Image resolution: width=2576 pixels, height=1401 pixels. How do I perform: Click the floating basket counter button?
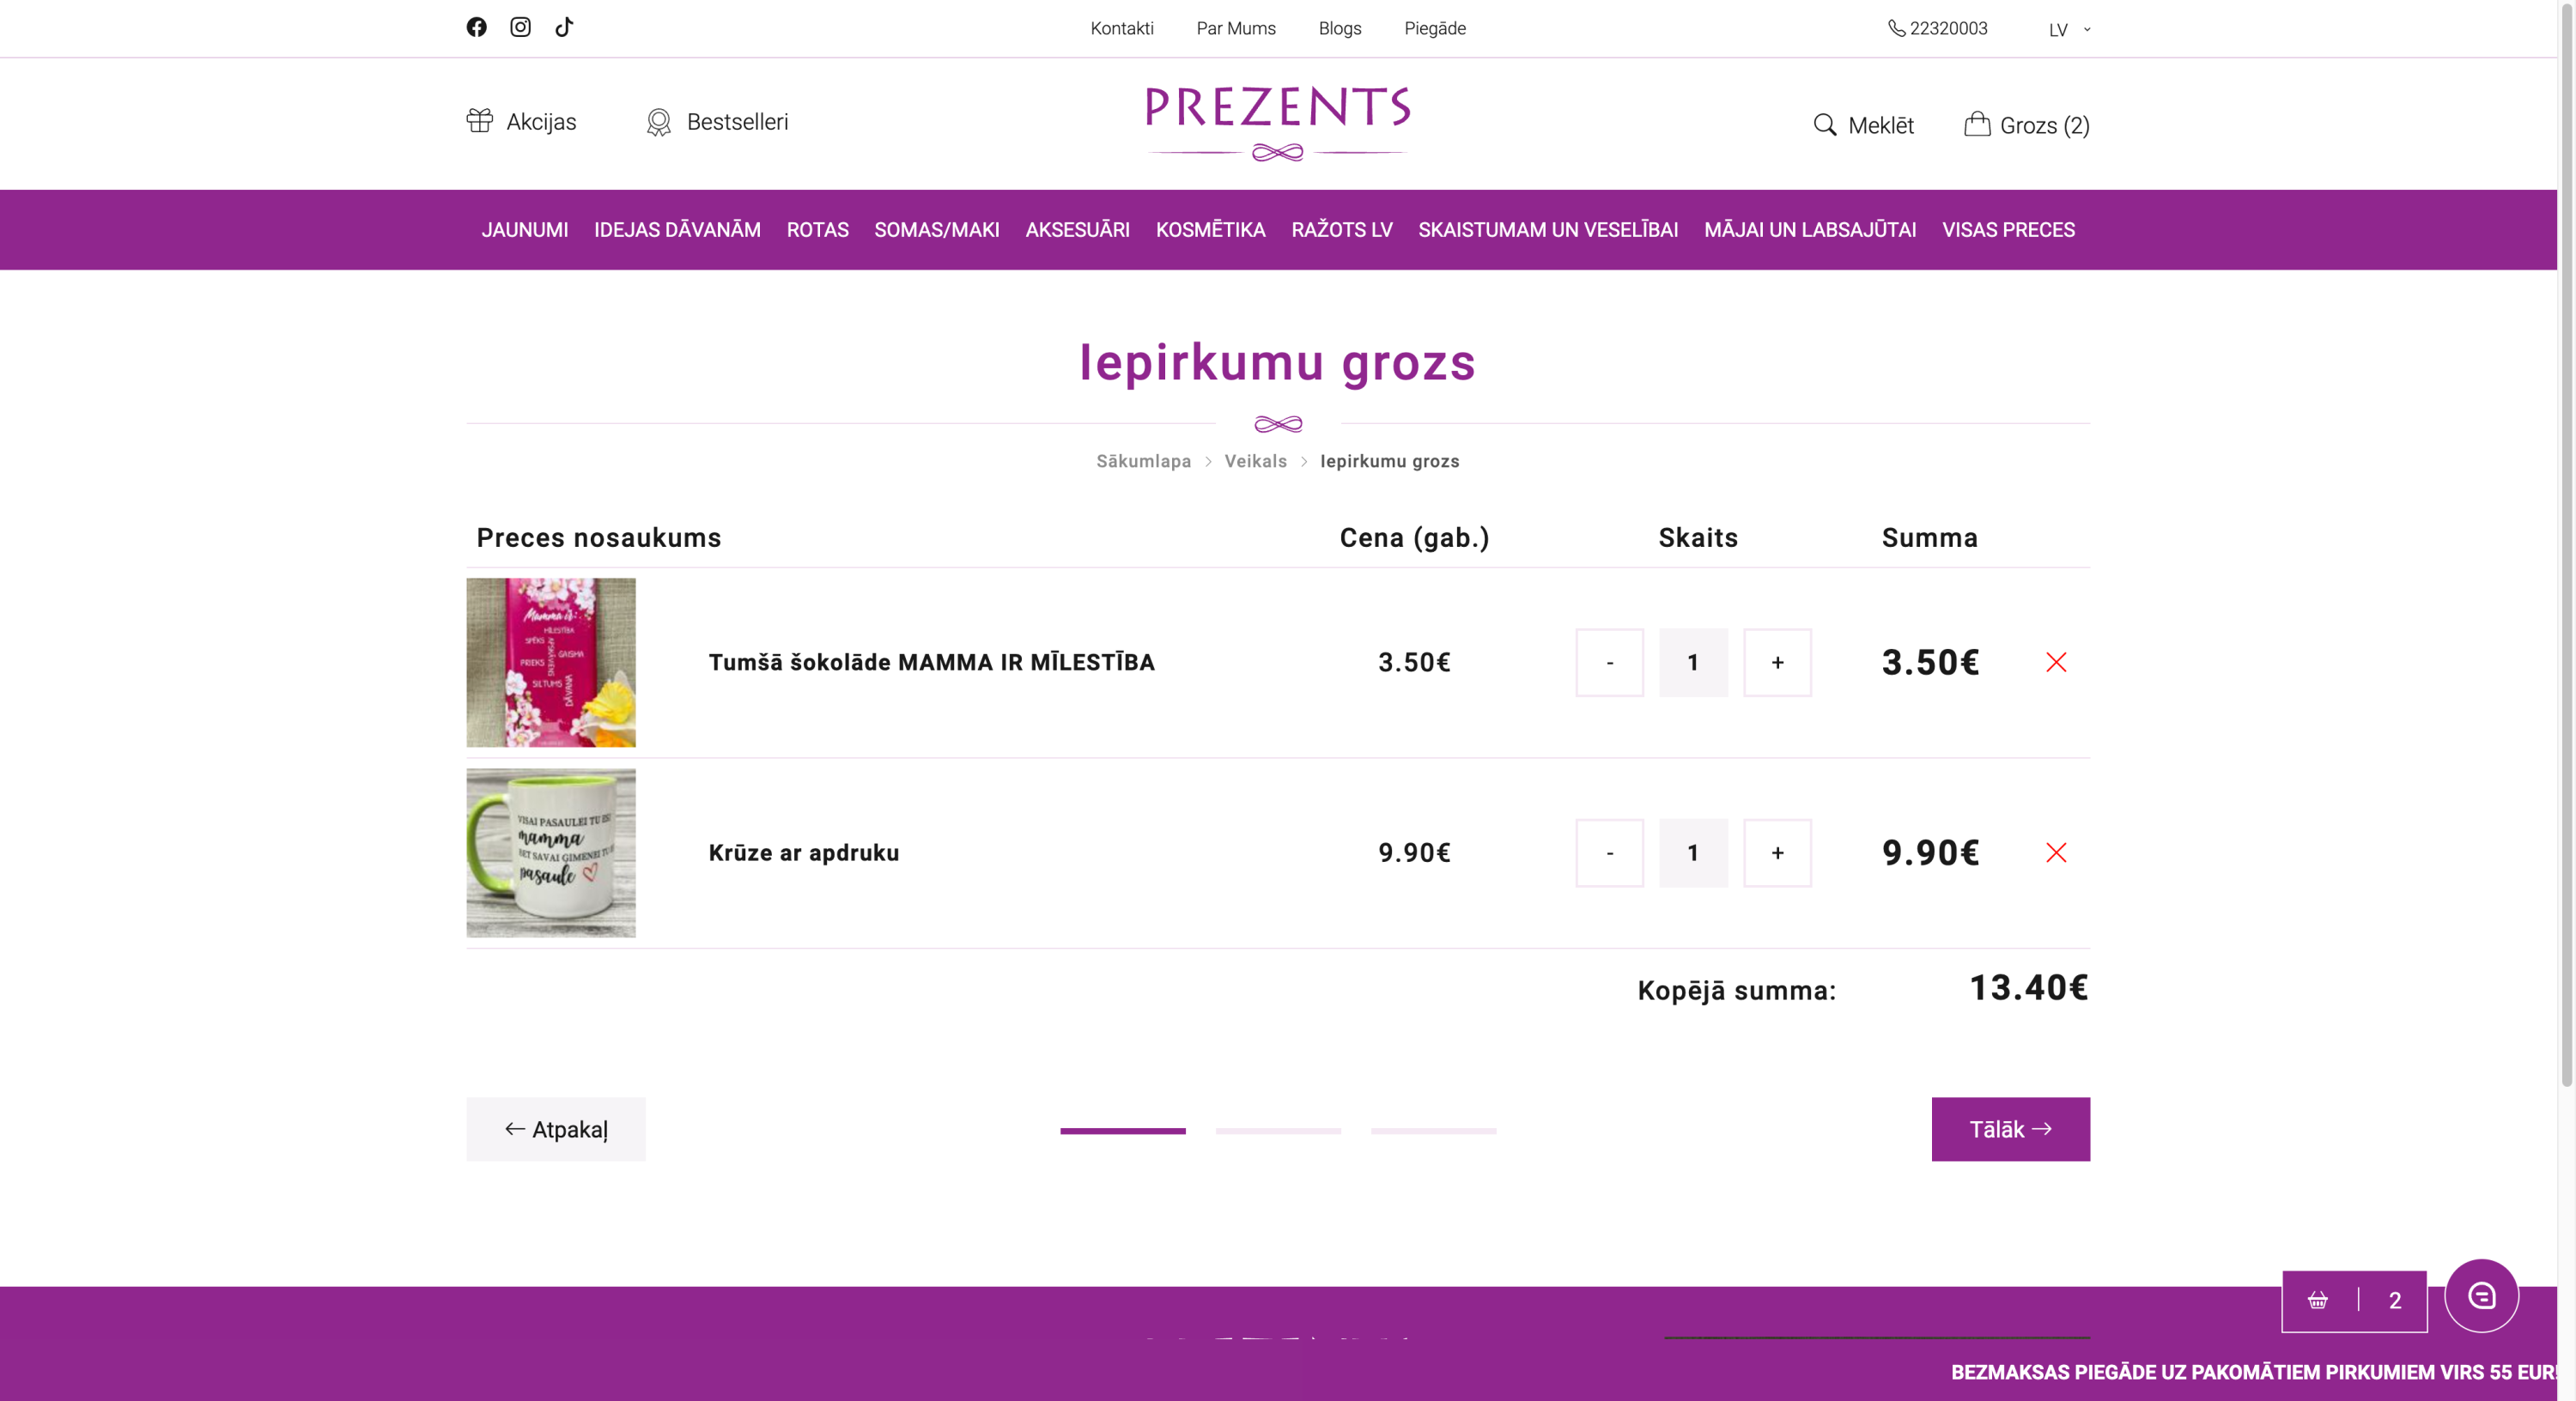tap(2354, 1300)
